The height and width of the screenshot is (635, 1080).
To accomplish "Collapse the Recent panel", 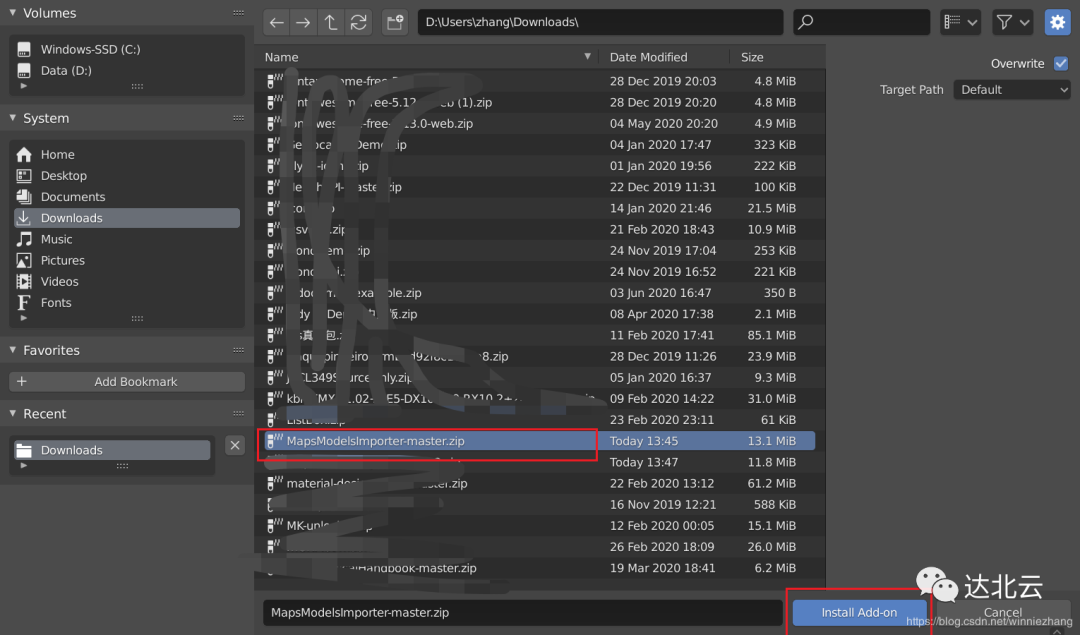I will tap(12, 413).
